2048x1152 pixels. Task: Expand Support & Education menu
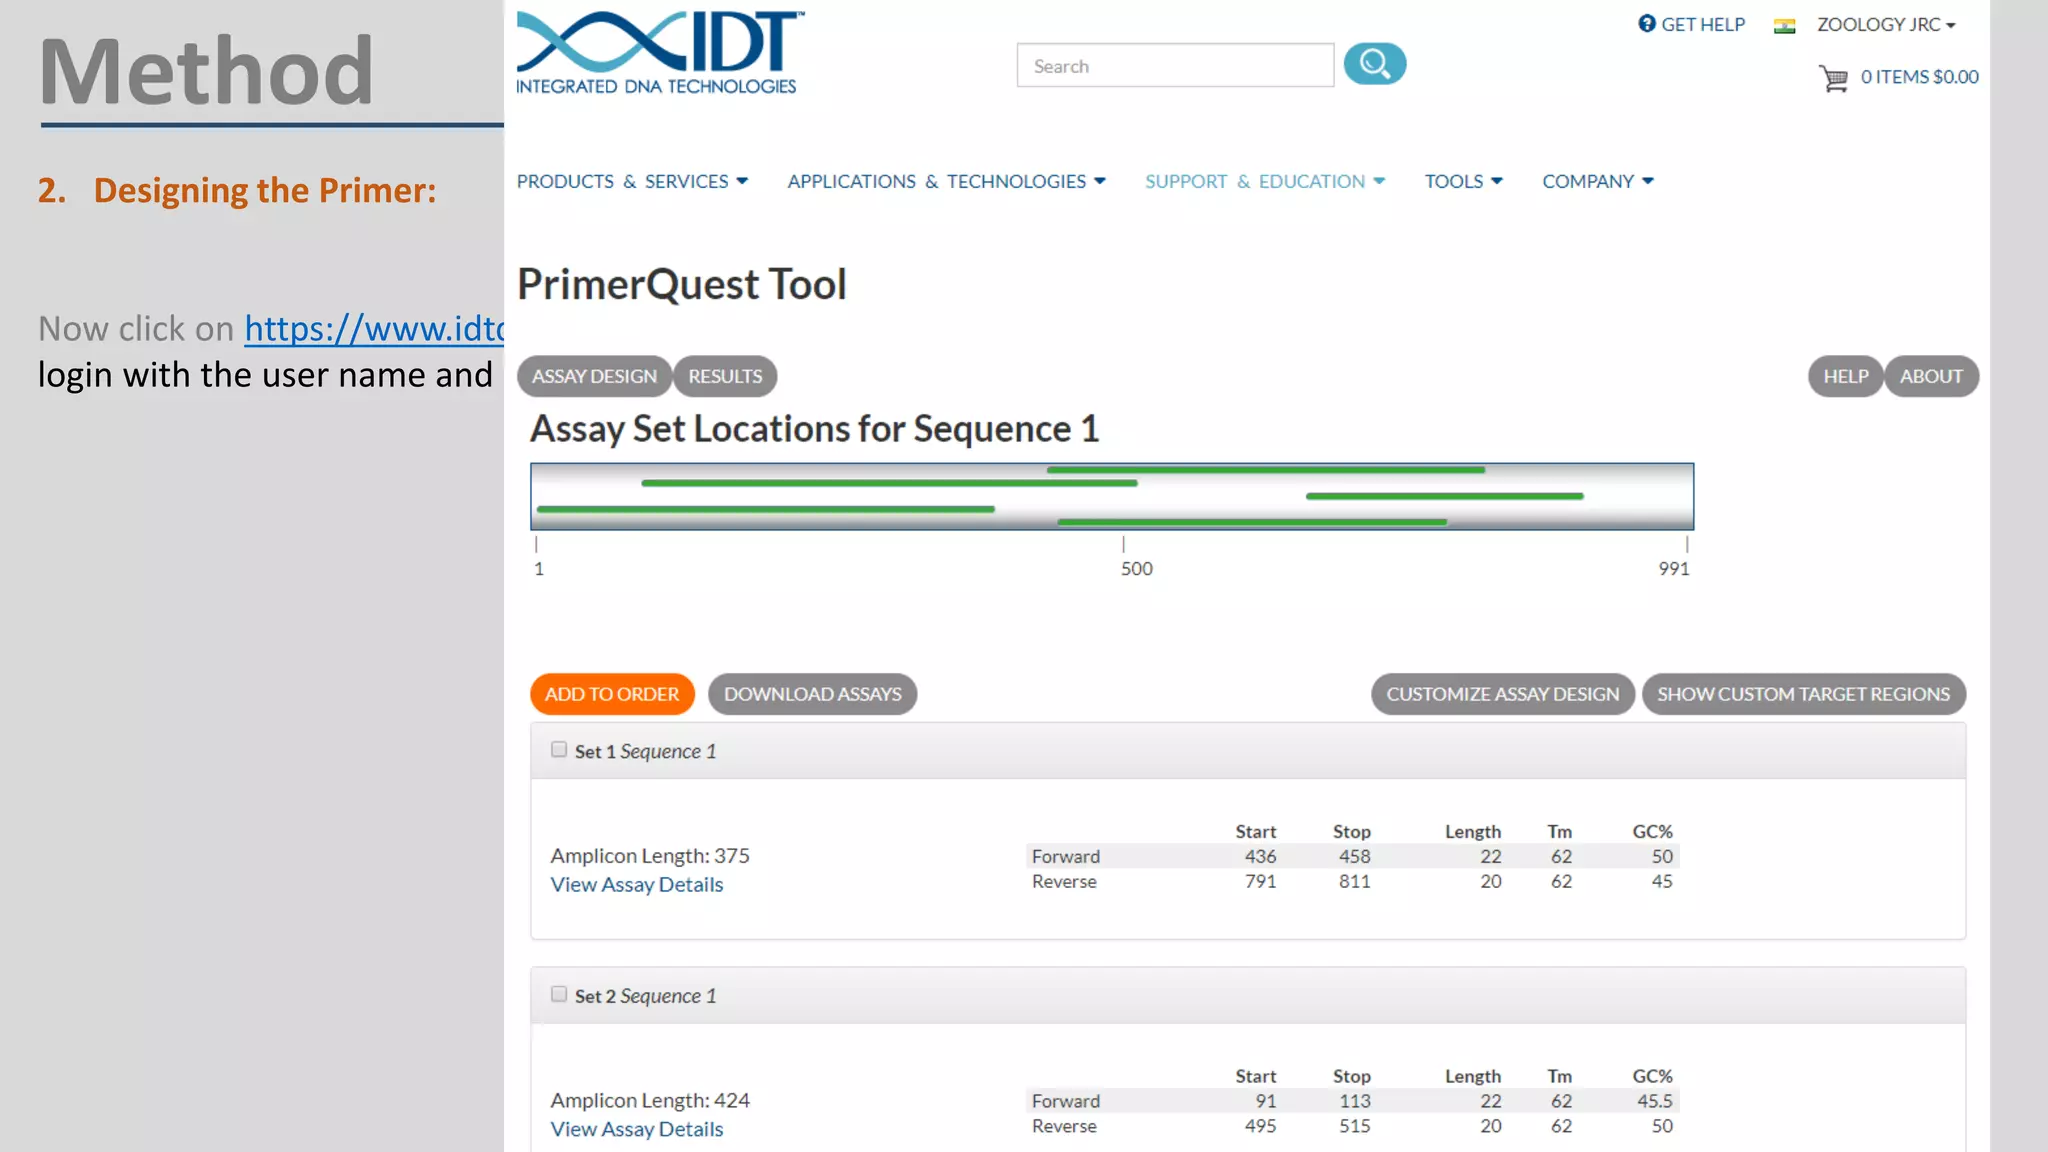1265,181
